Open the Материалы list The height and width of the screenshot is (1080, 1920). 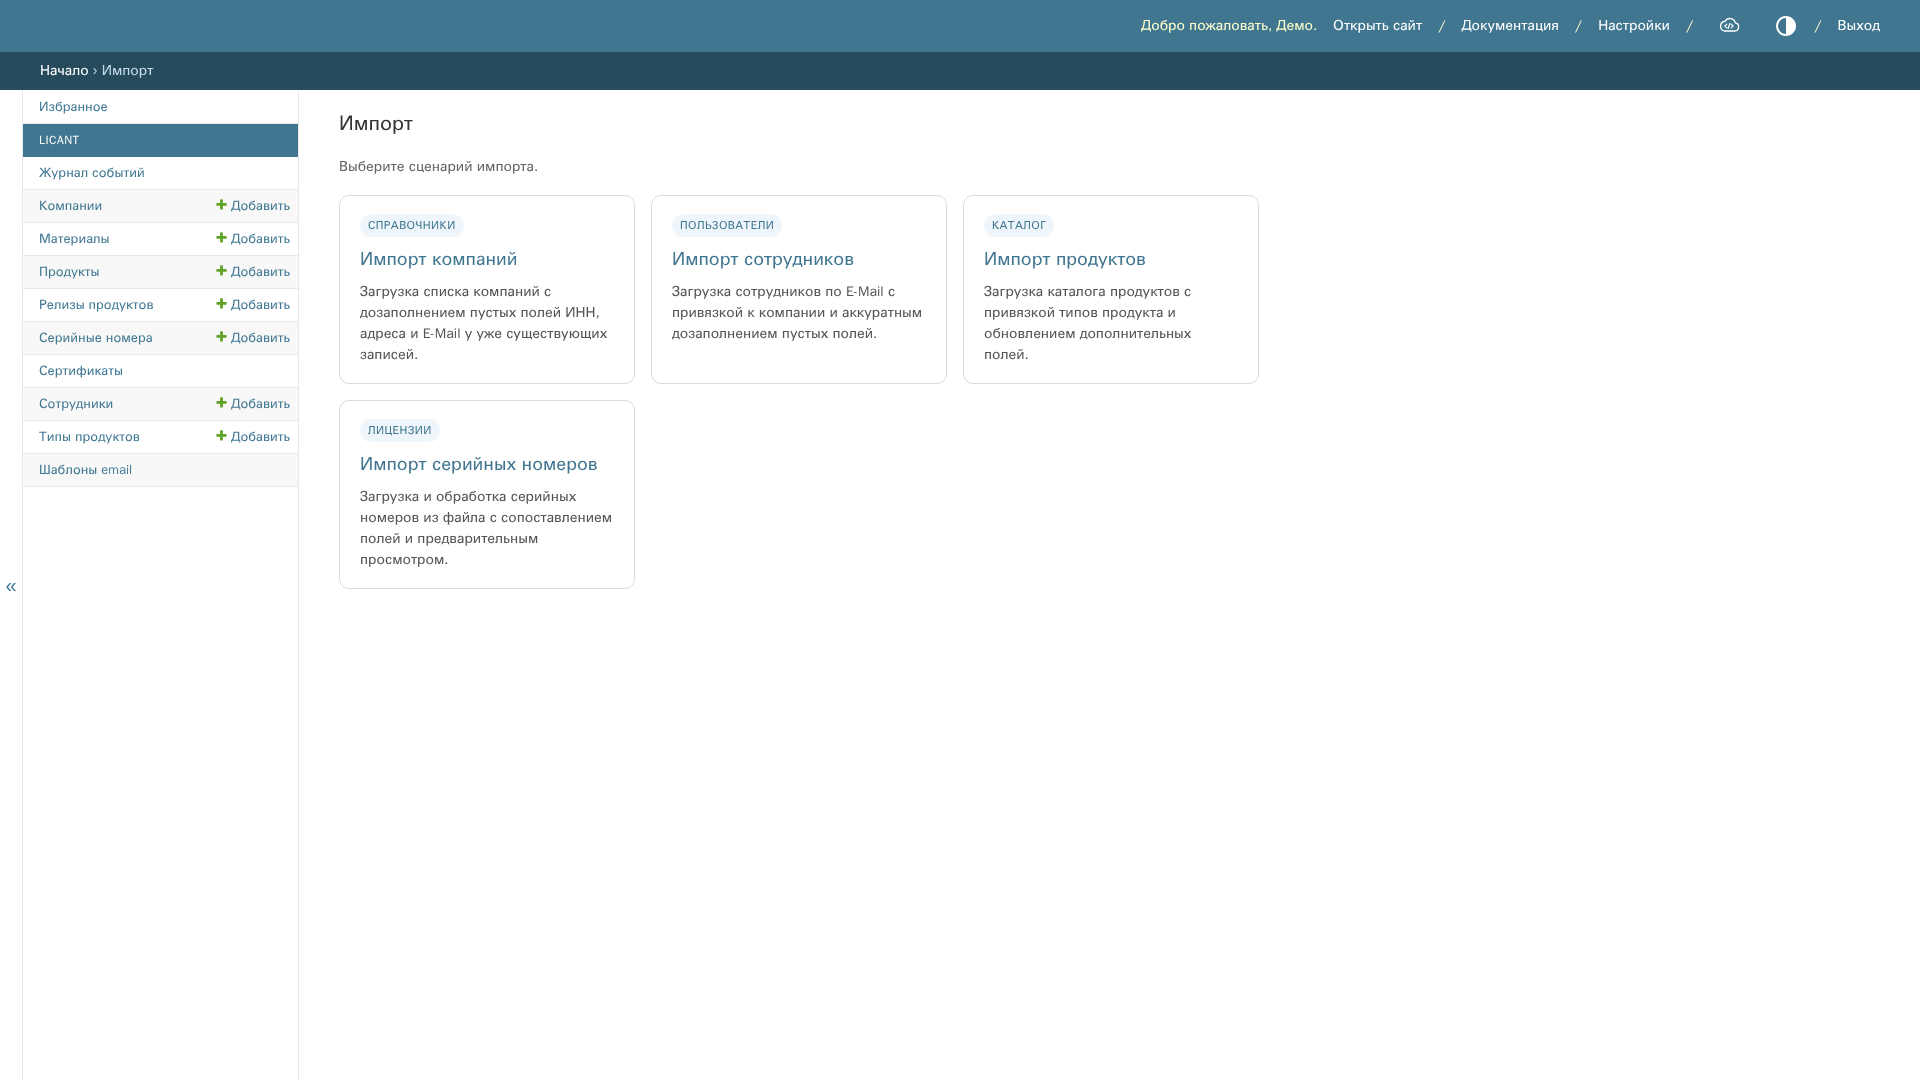(74, 239)
